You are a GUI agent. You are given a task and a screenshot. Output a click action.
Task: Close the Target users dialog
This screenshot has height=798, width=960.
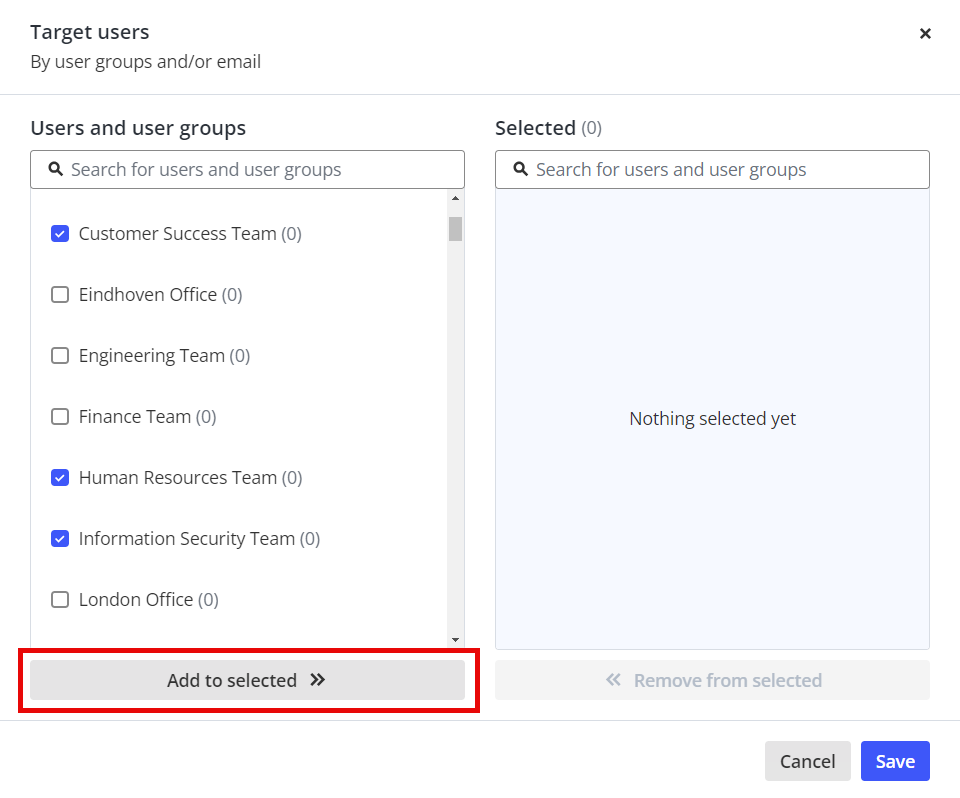coord(925,34)
